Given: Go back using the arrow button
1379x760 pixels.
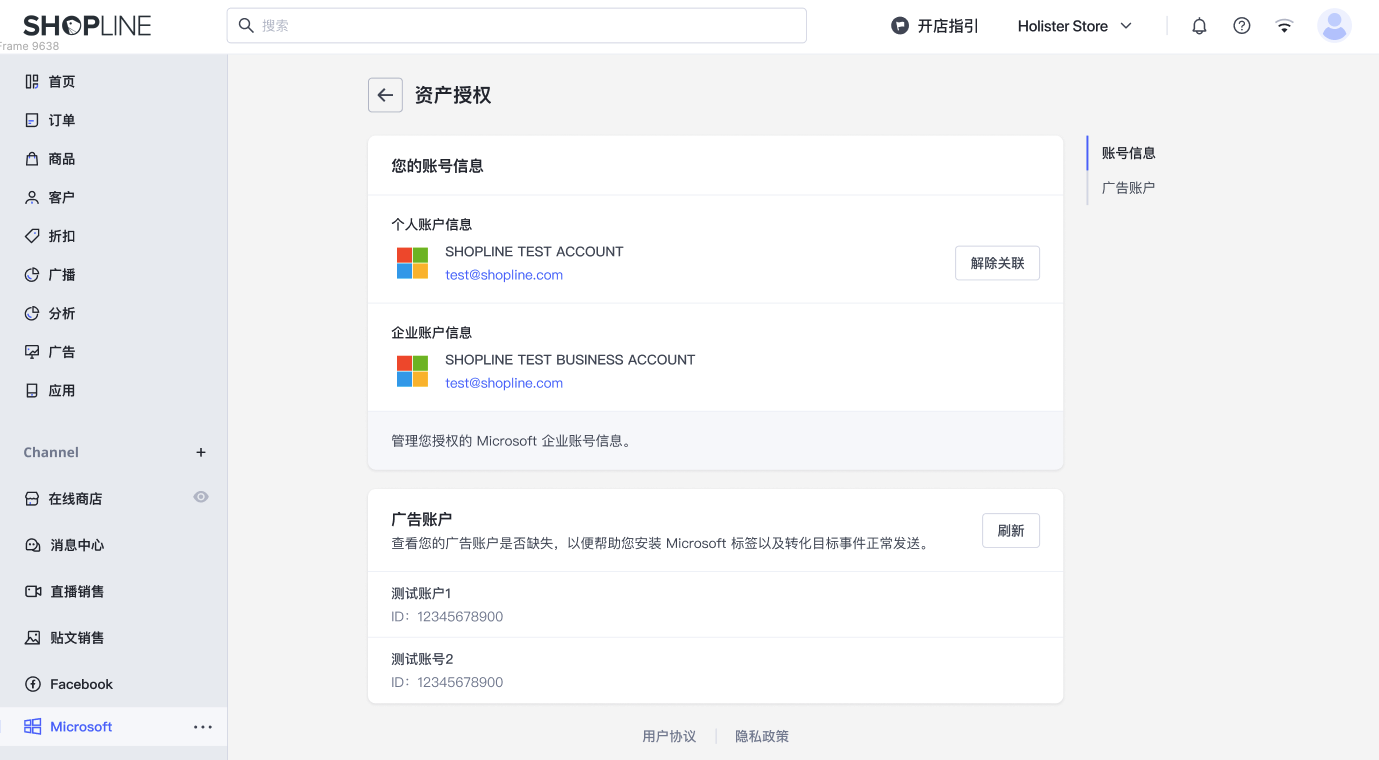Looking at the screenshot, I should 385,95.
